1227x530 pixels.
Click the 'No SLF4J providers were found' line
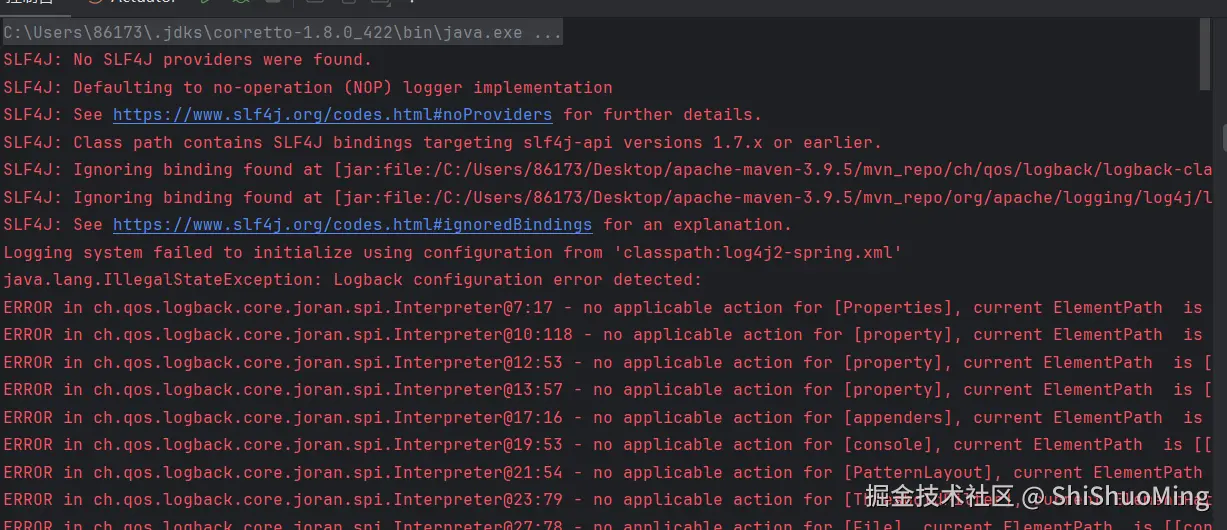pos(188,60)
